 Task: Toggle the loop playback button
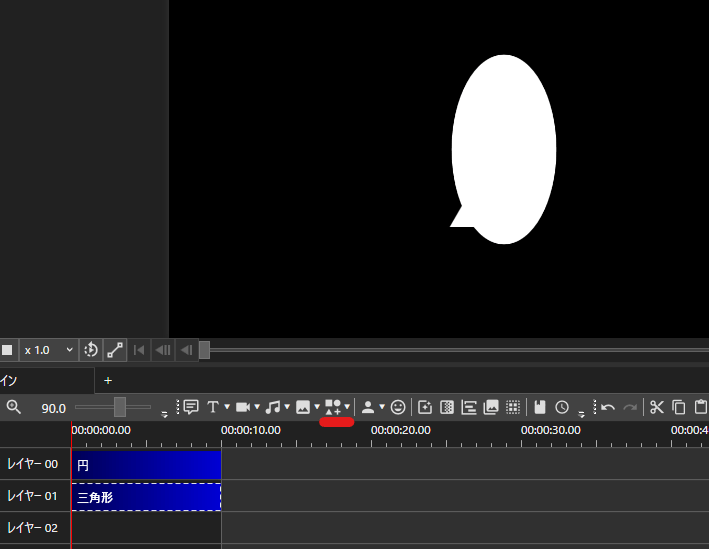point(91,350)
